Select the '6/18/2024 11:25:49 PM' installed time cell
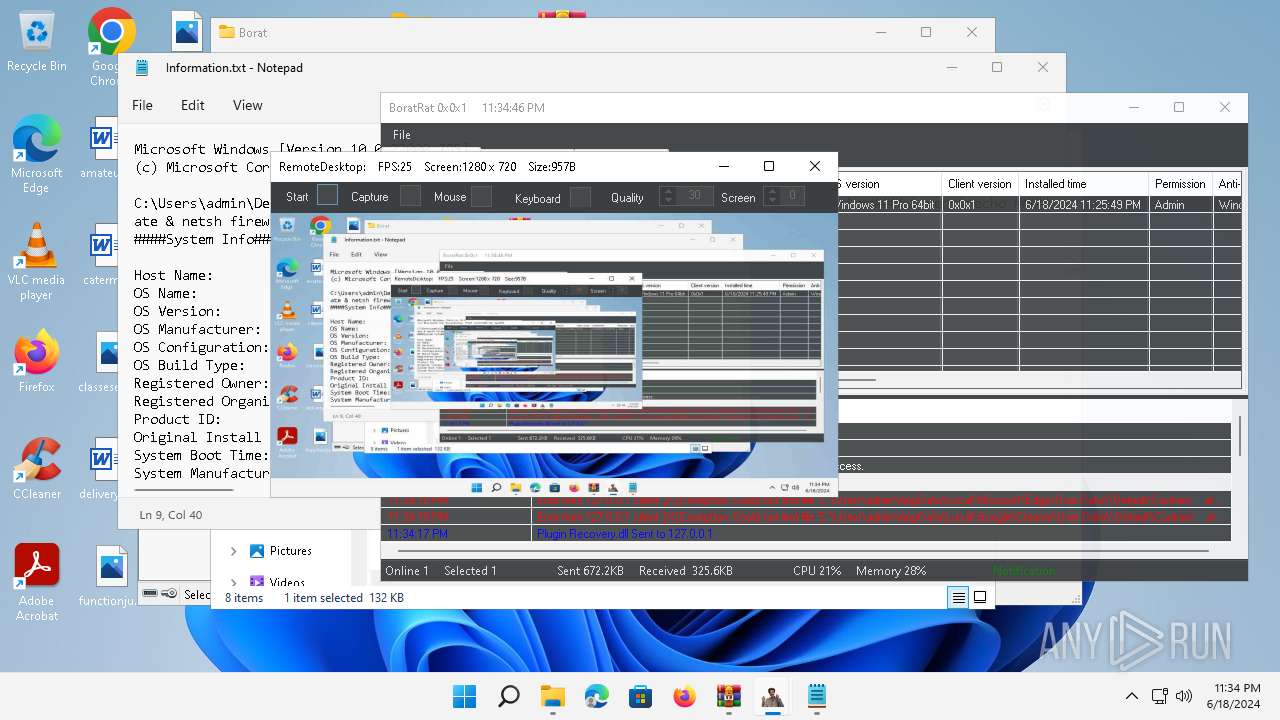 [1083, 205]
